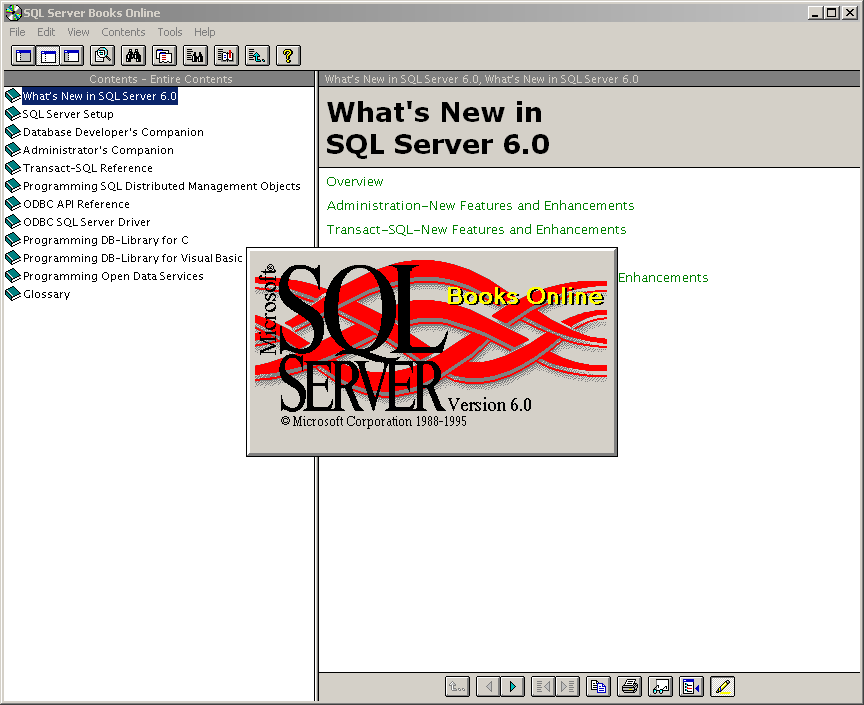Switch to topic-only view mode

point(71,55)
